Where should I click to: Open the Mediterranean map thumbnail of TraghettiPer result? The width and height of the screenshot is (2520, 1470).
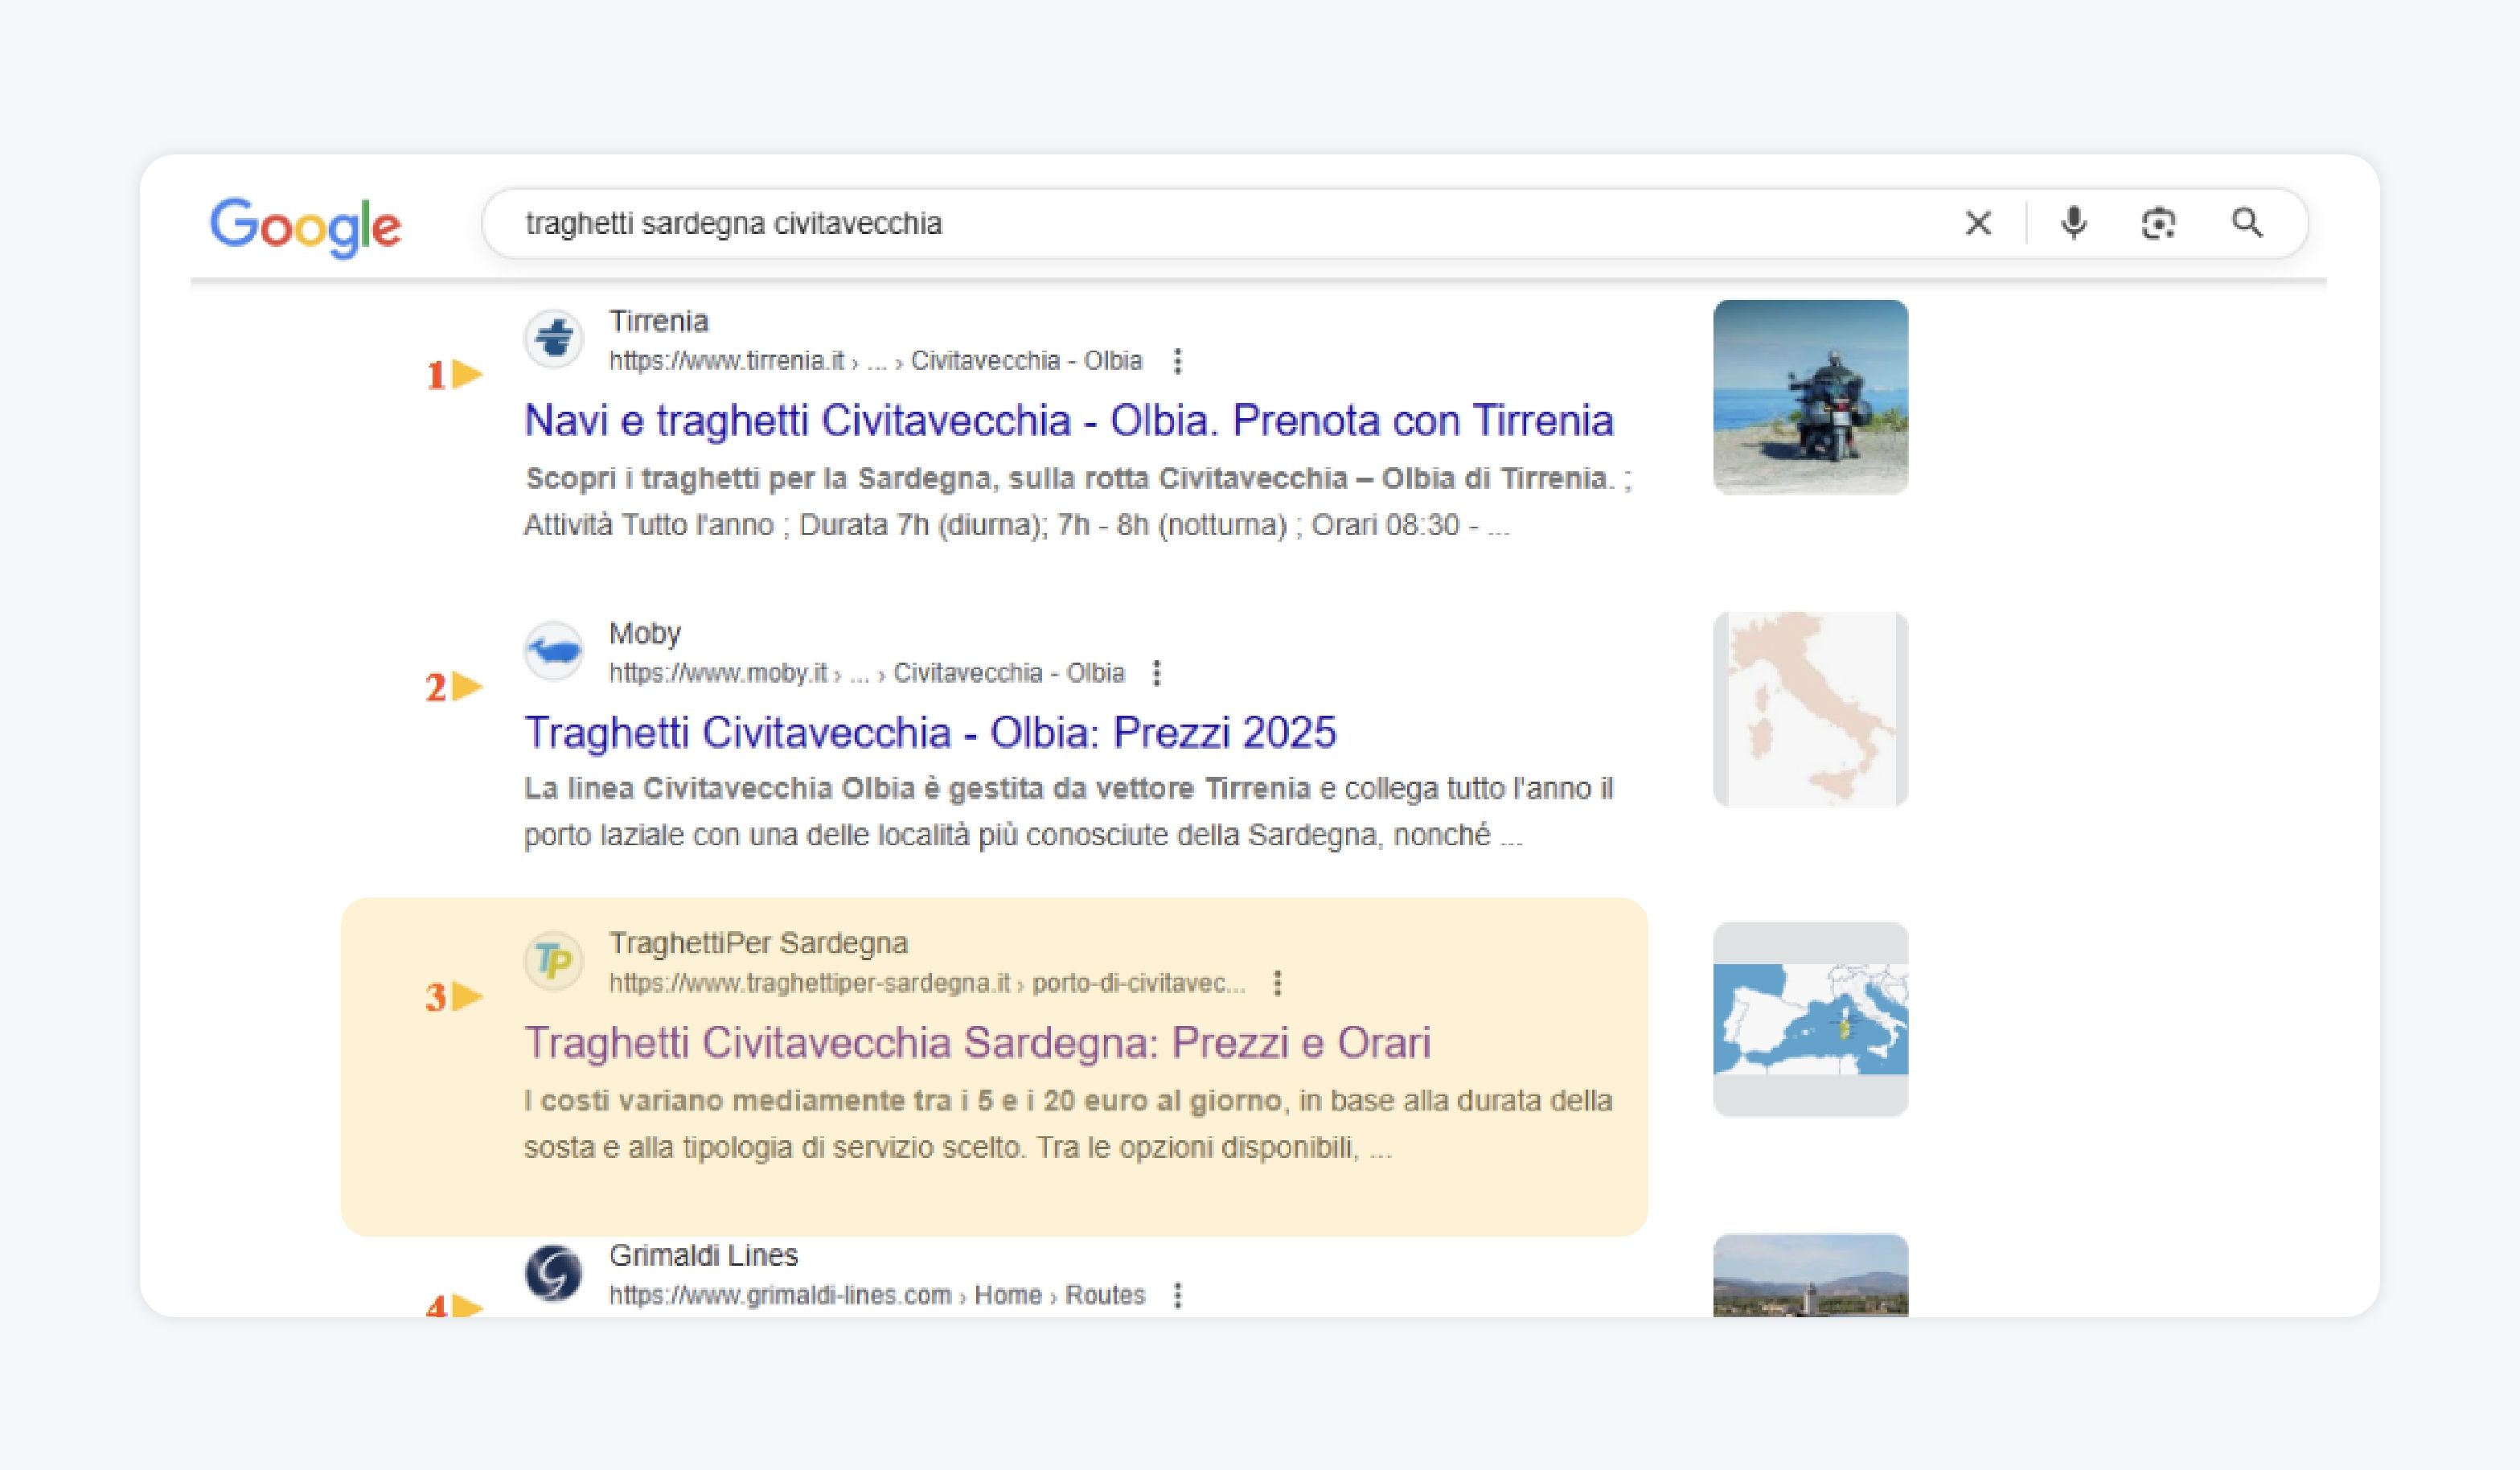[x=1810, y=1019]
